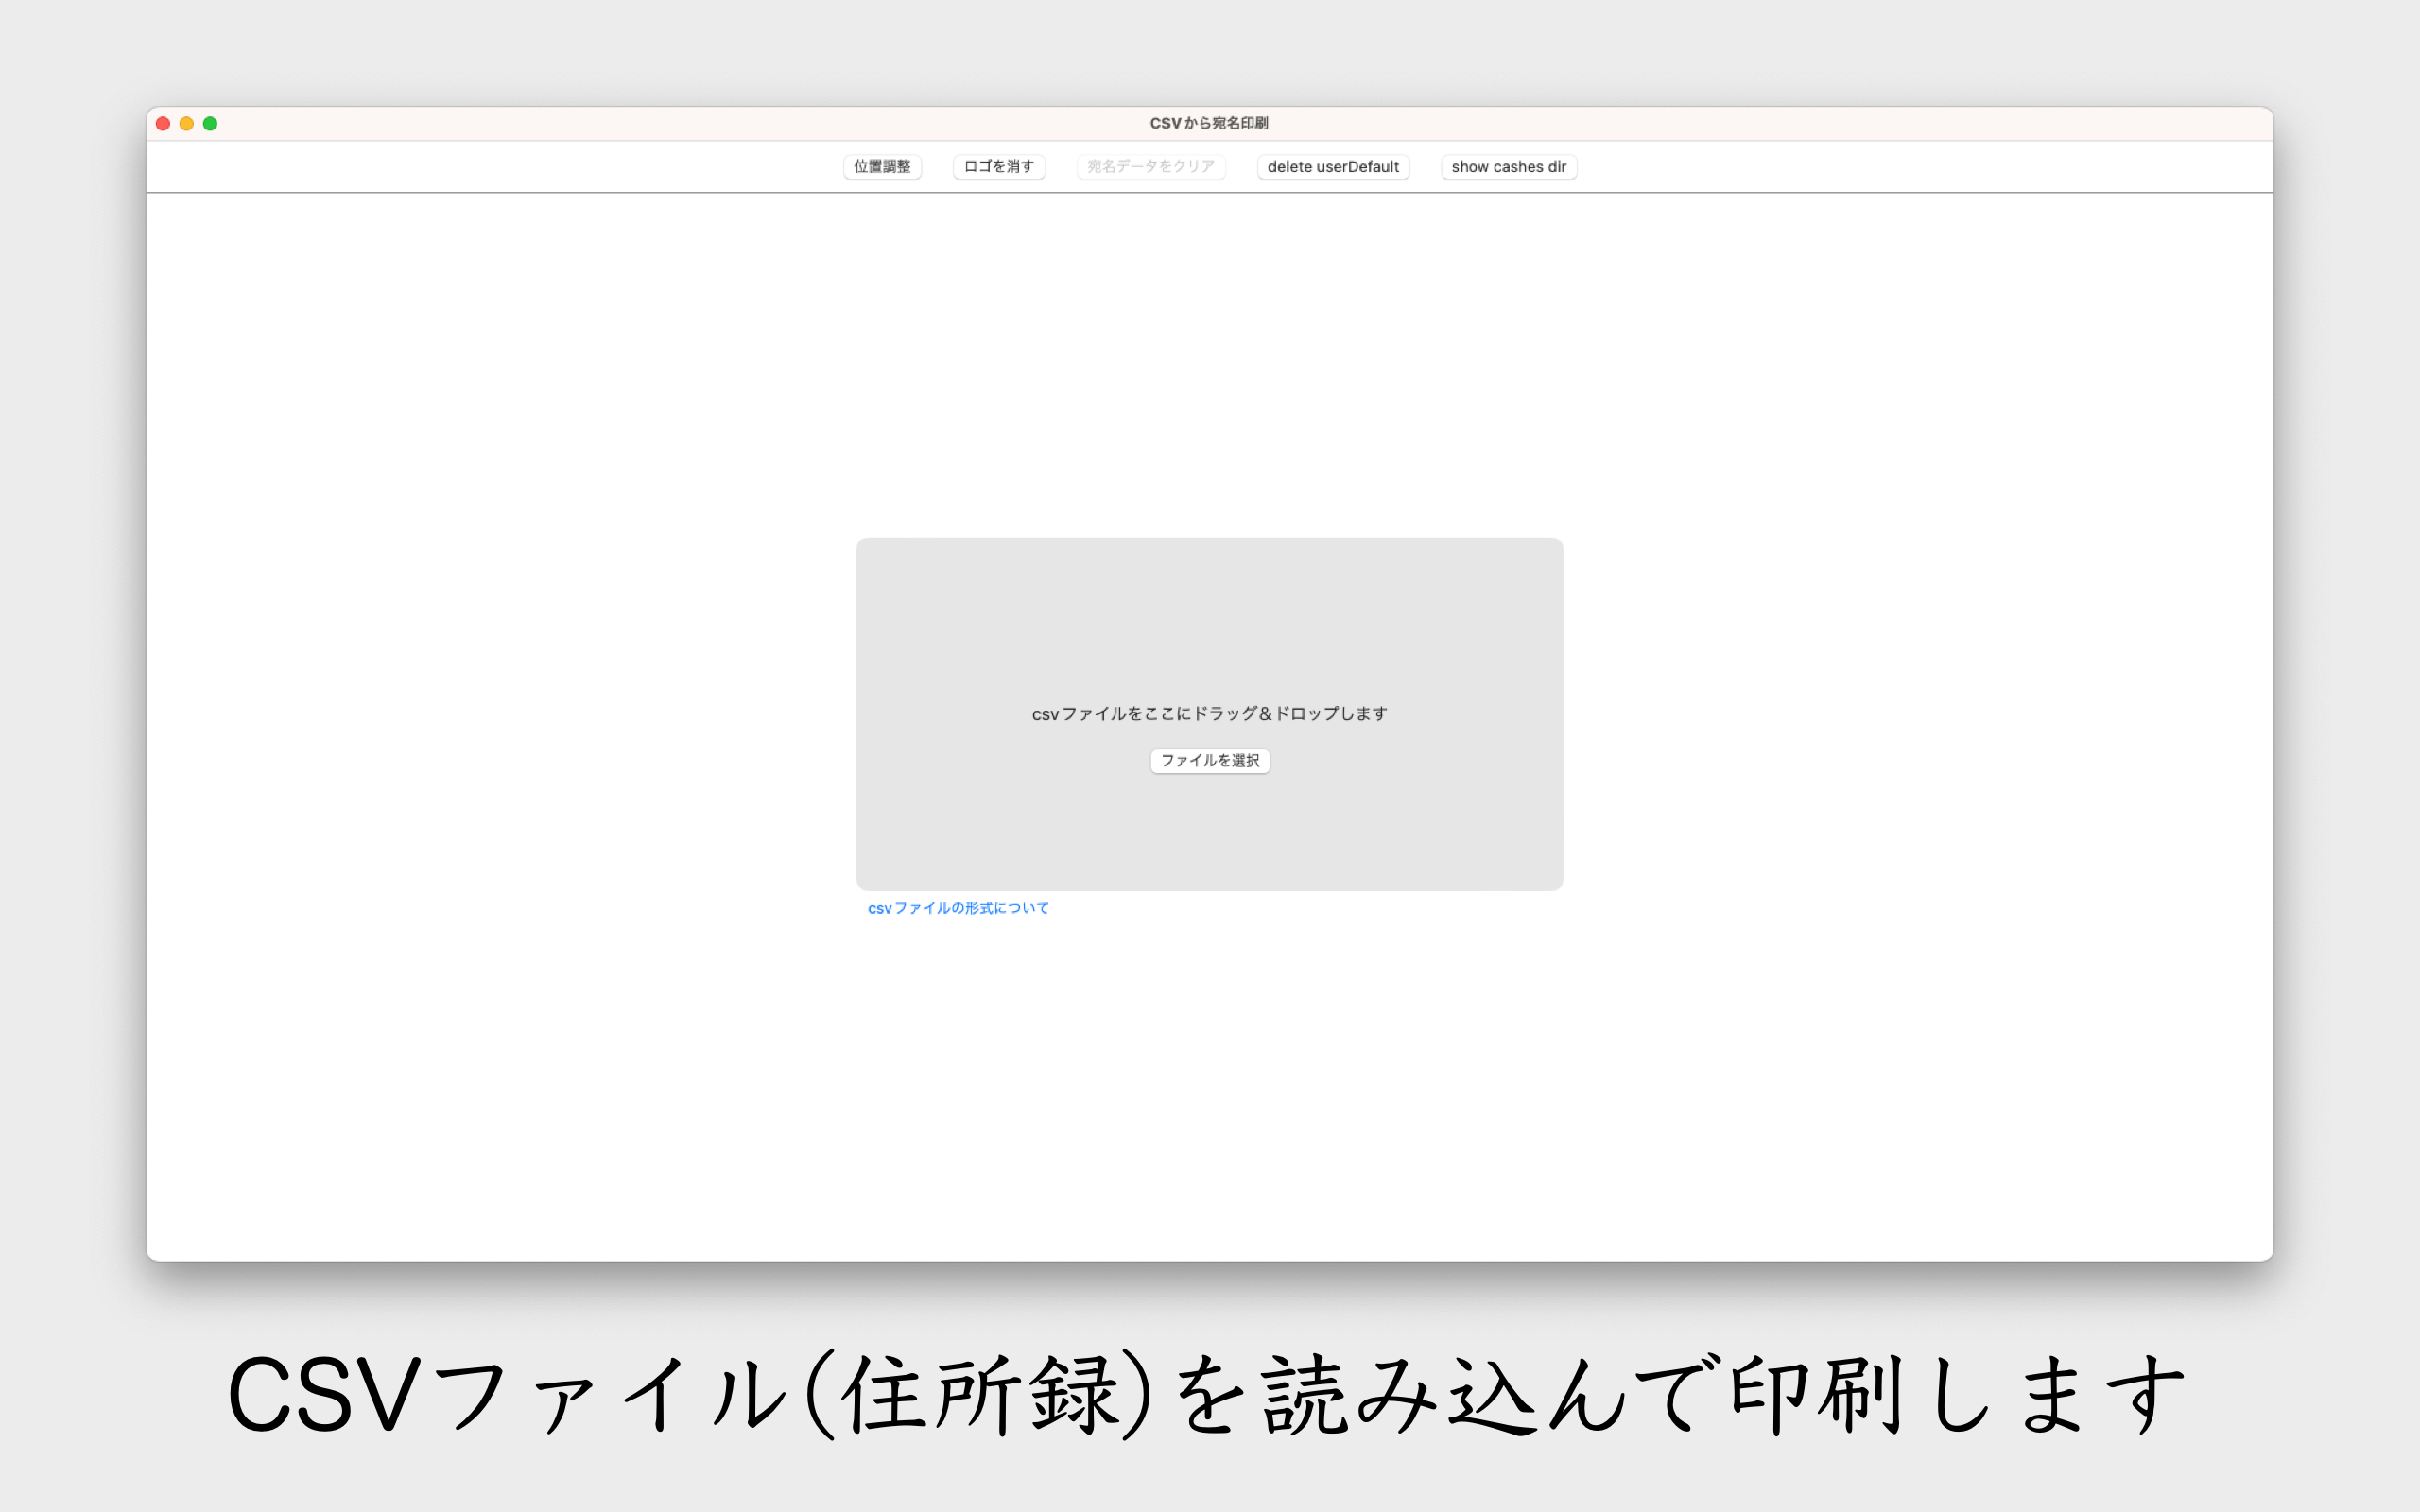Close the window with the red button
This screenshot has width=2420, height=1512.
pos(163,124)
